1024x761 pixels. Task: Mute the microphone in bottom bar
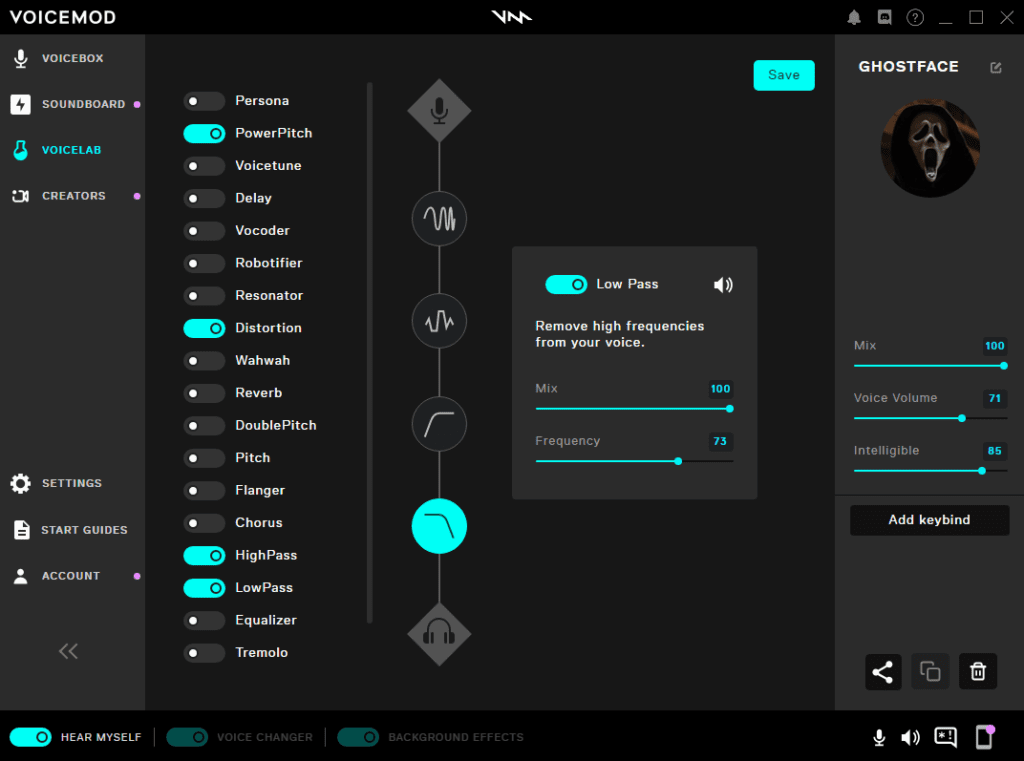(879, 737)
